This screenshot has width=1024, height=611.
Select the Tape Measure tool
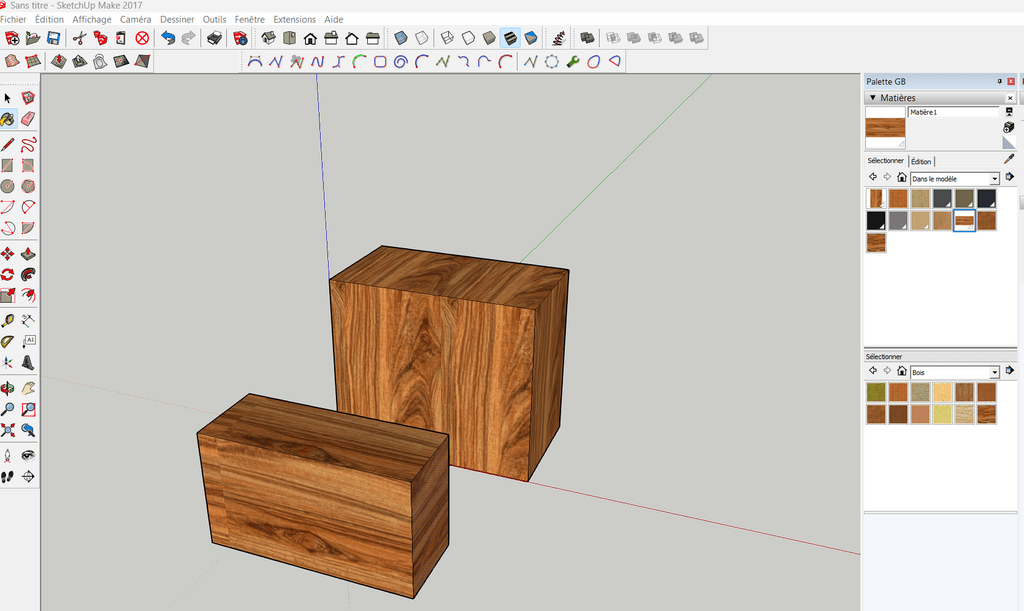point(8,321)
